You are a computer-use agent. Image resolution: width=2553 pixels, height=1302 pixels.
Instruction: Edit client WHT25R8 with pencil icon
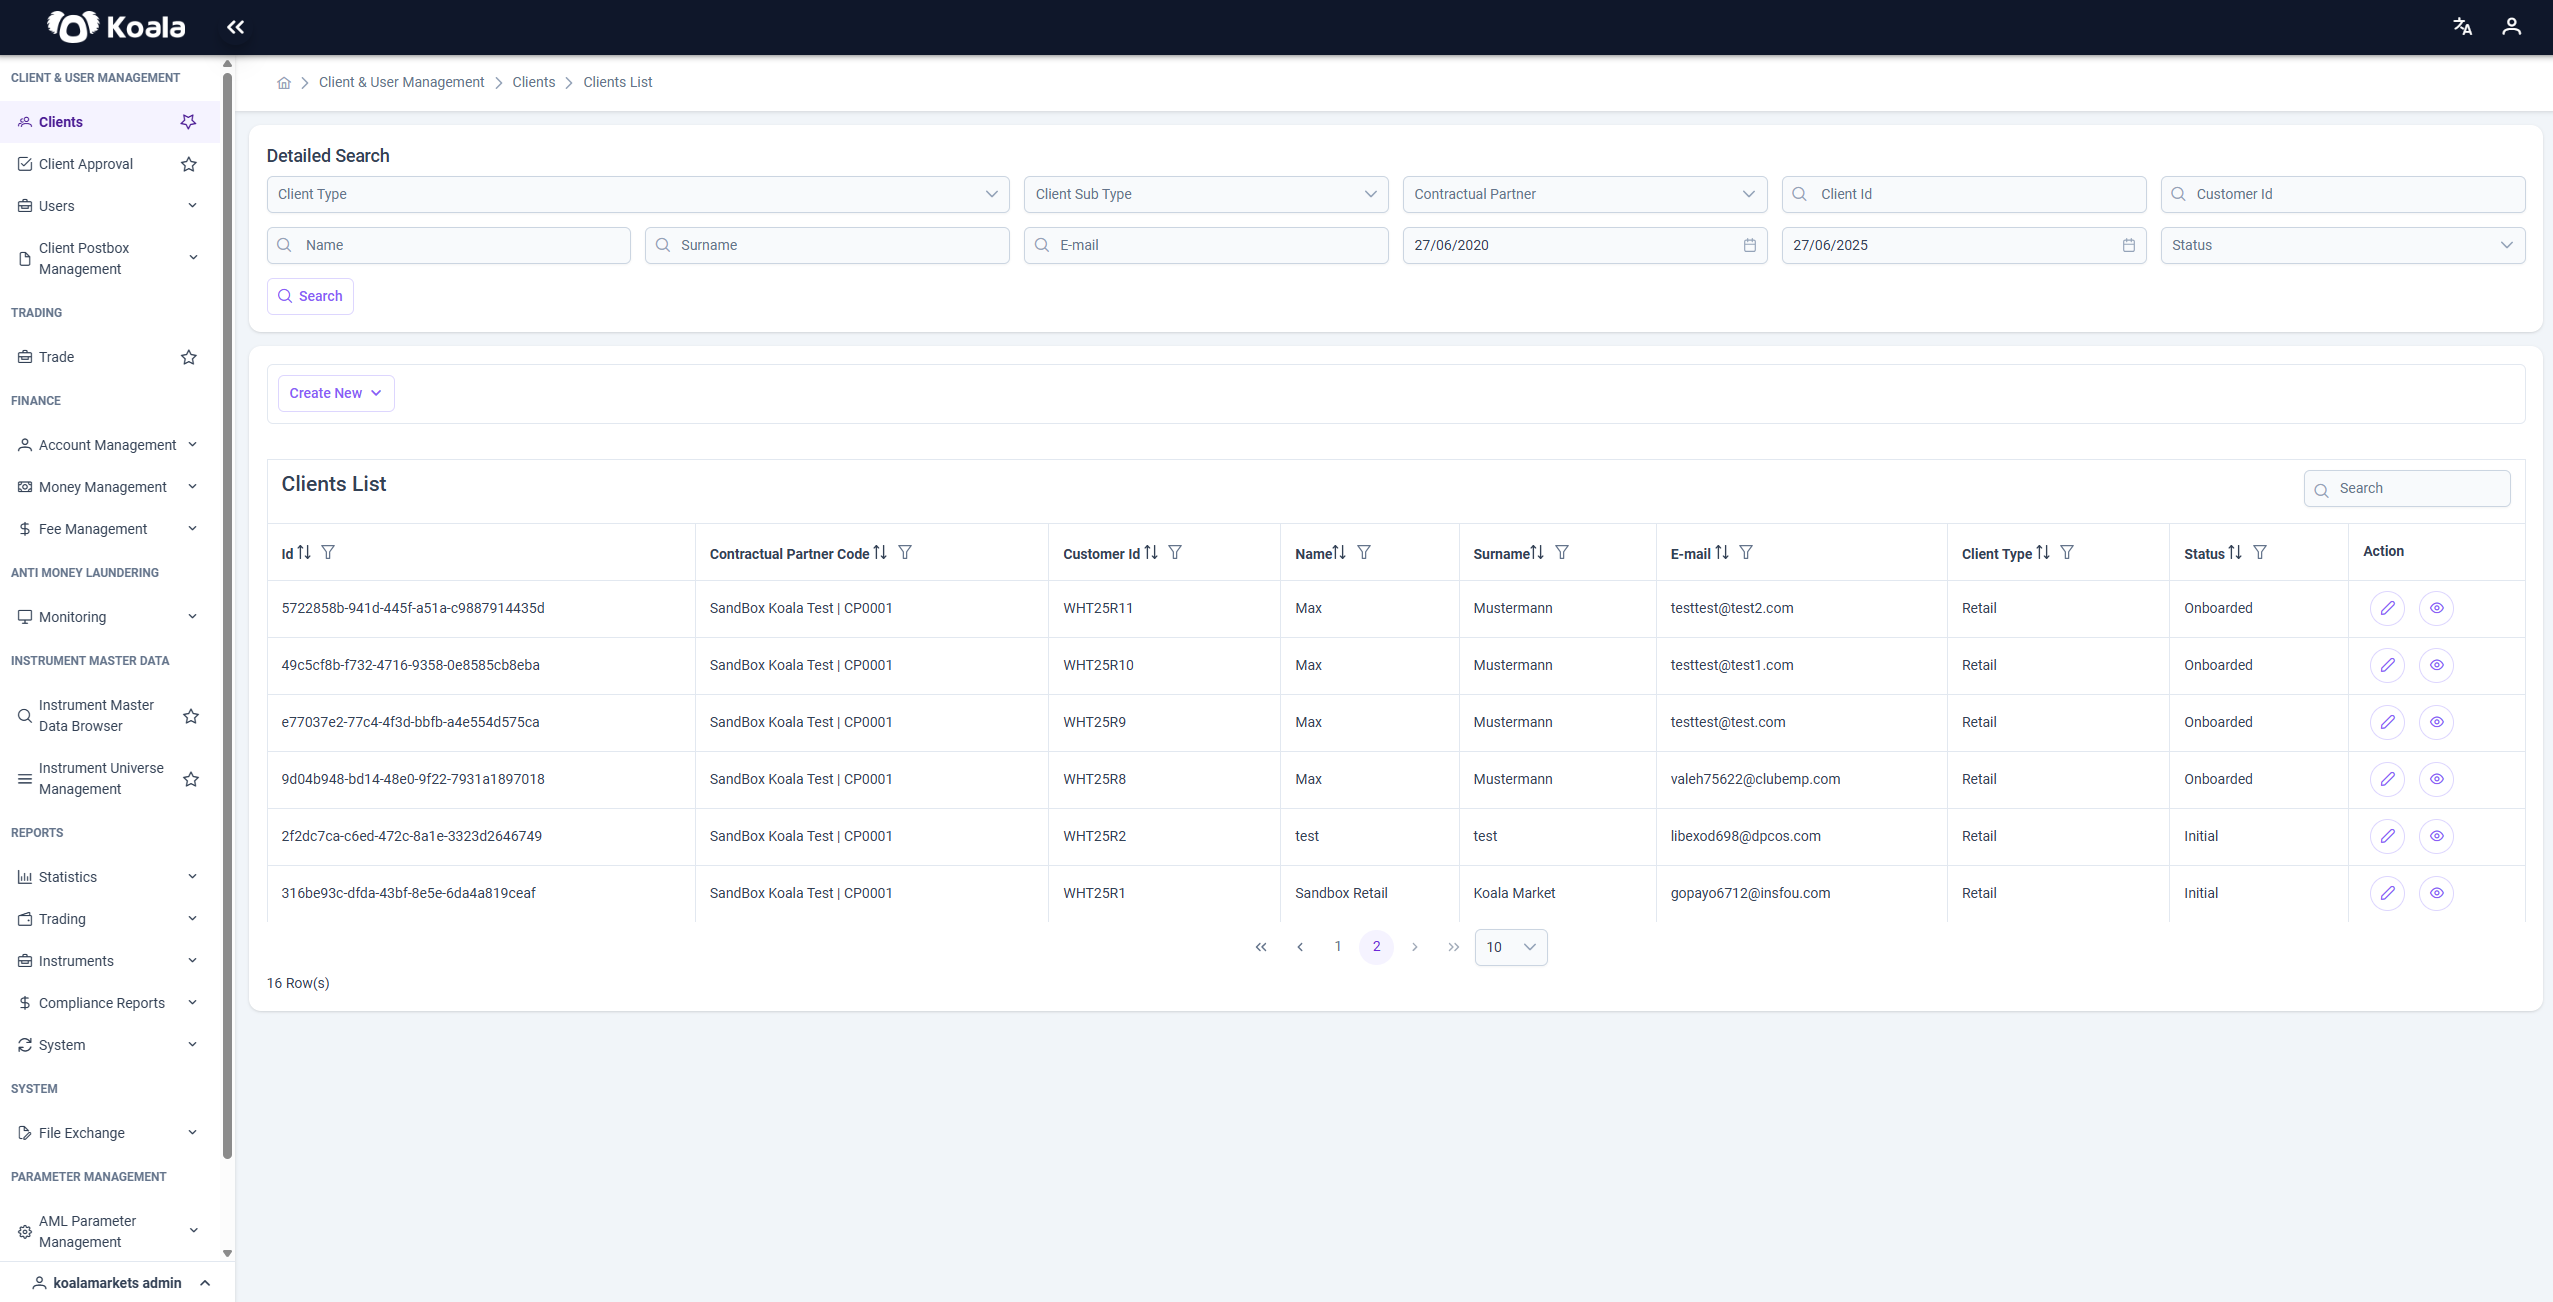point(2387,779)
